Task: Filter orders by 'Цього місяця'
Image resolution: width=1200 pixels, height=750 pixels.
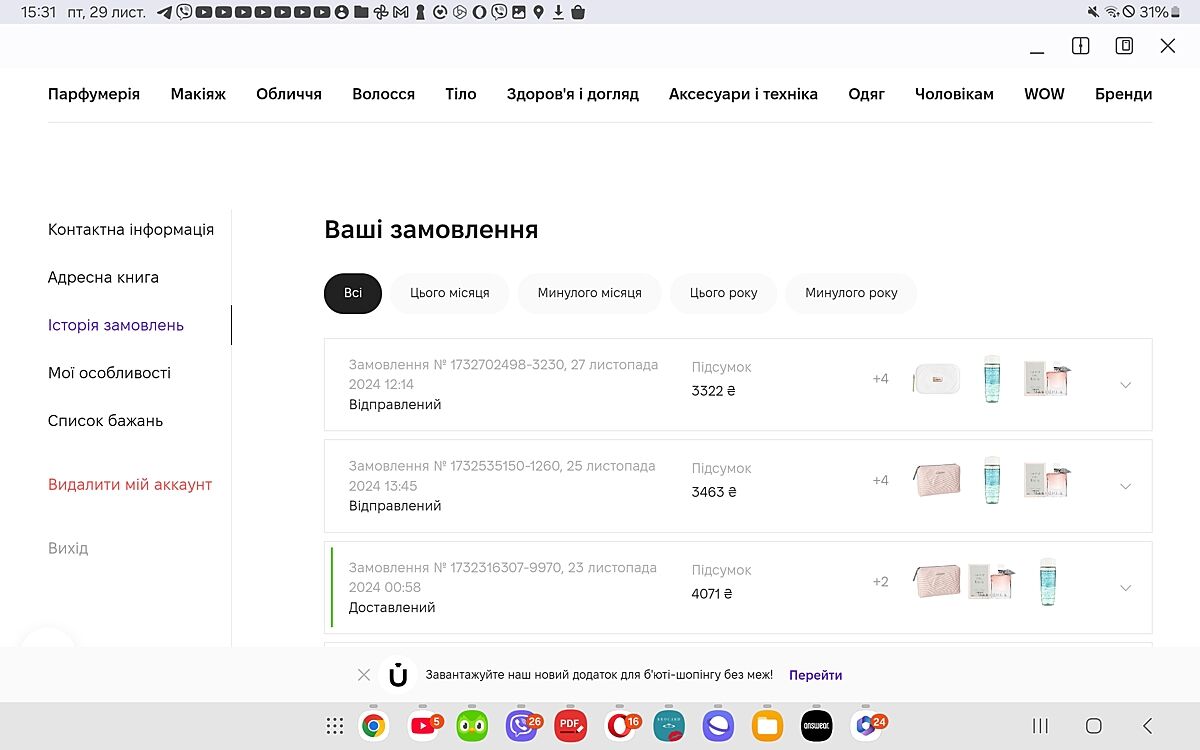Action: [x=449, y=293]
